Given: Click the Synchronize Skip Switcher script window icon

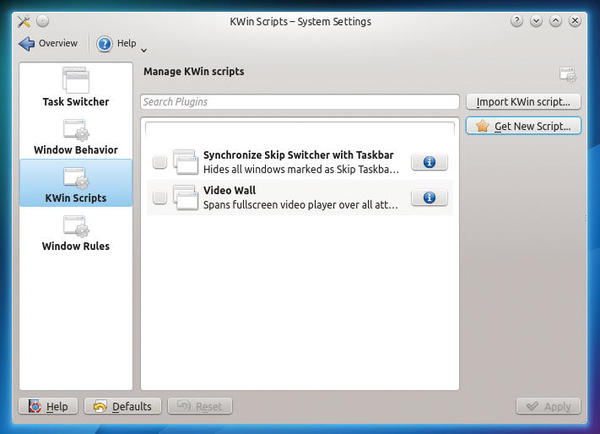Looking at the screenshot, I should (x=186, y=162).
